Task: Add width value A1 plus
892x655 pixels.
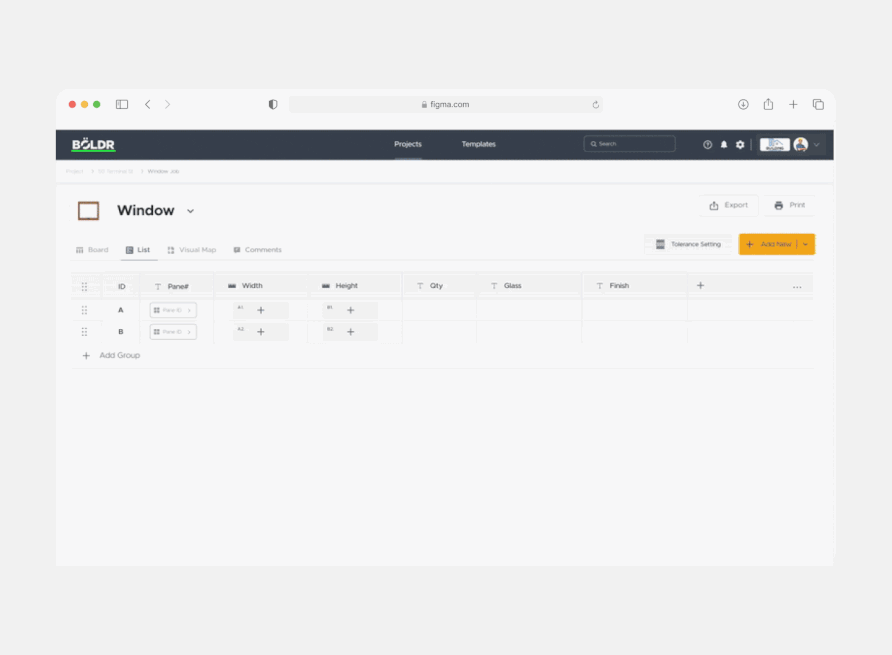Action: 261,310
